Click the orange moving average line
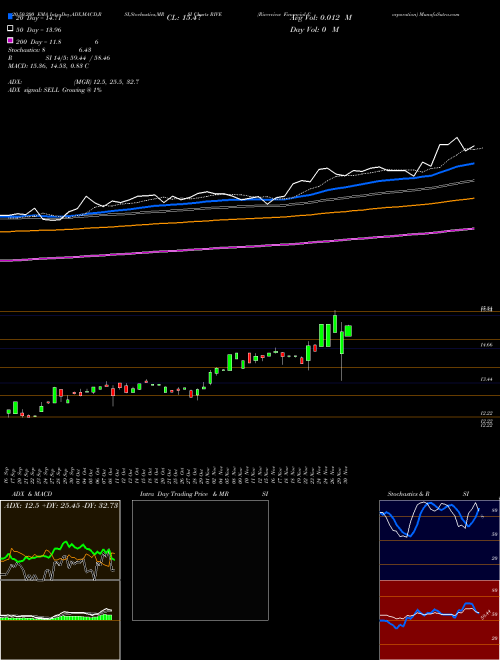The width and height of the screenshot is (500, 660). 237,219
